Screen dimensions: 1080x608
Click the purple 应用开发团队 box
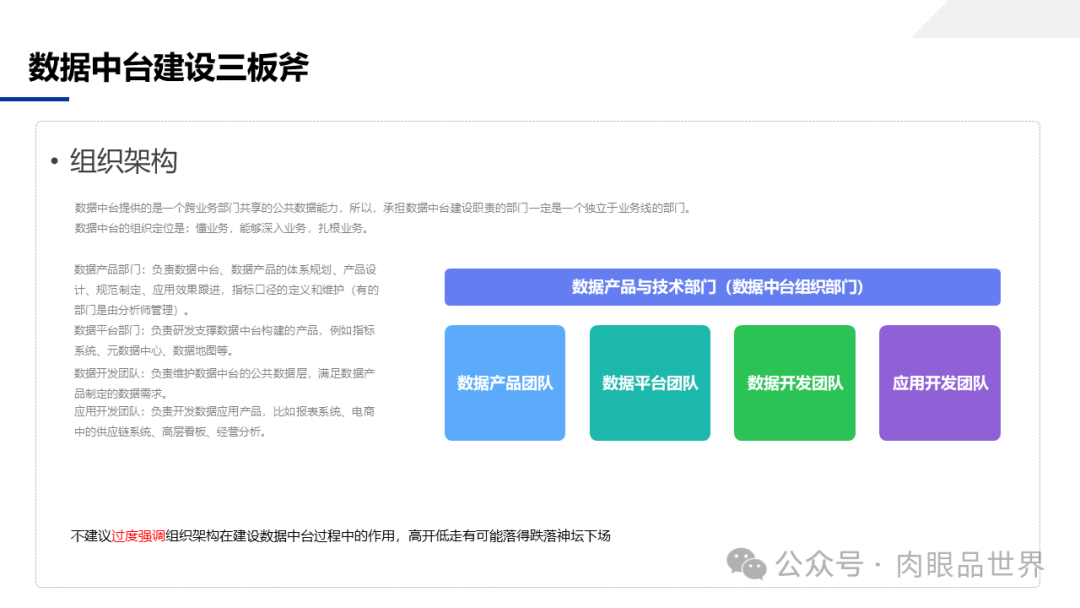click(939, 383)
